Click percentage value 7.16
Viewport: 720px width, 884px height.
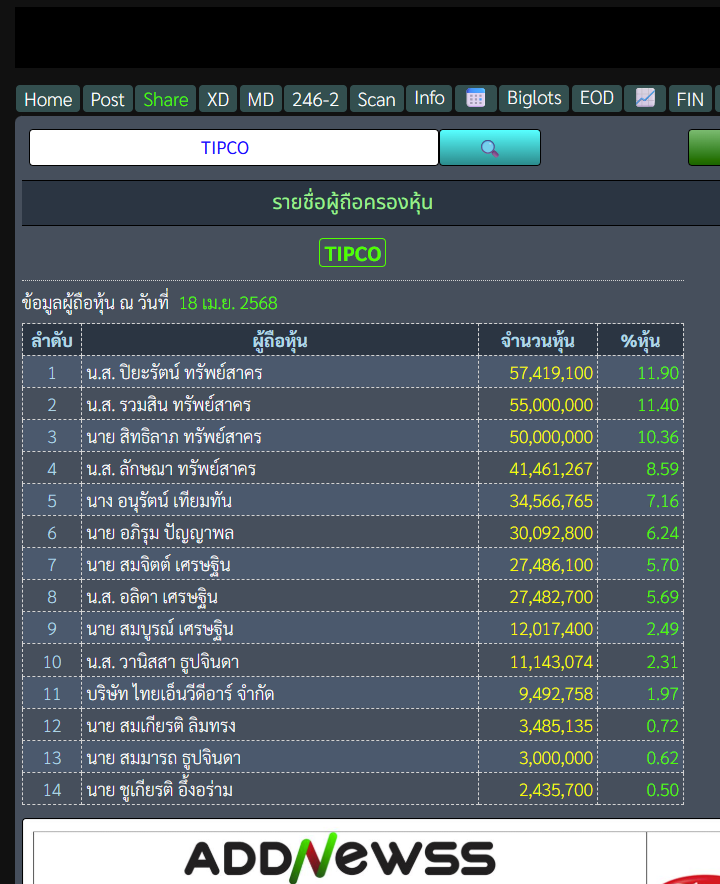662,501
